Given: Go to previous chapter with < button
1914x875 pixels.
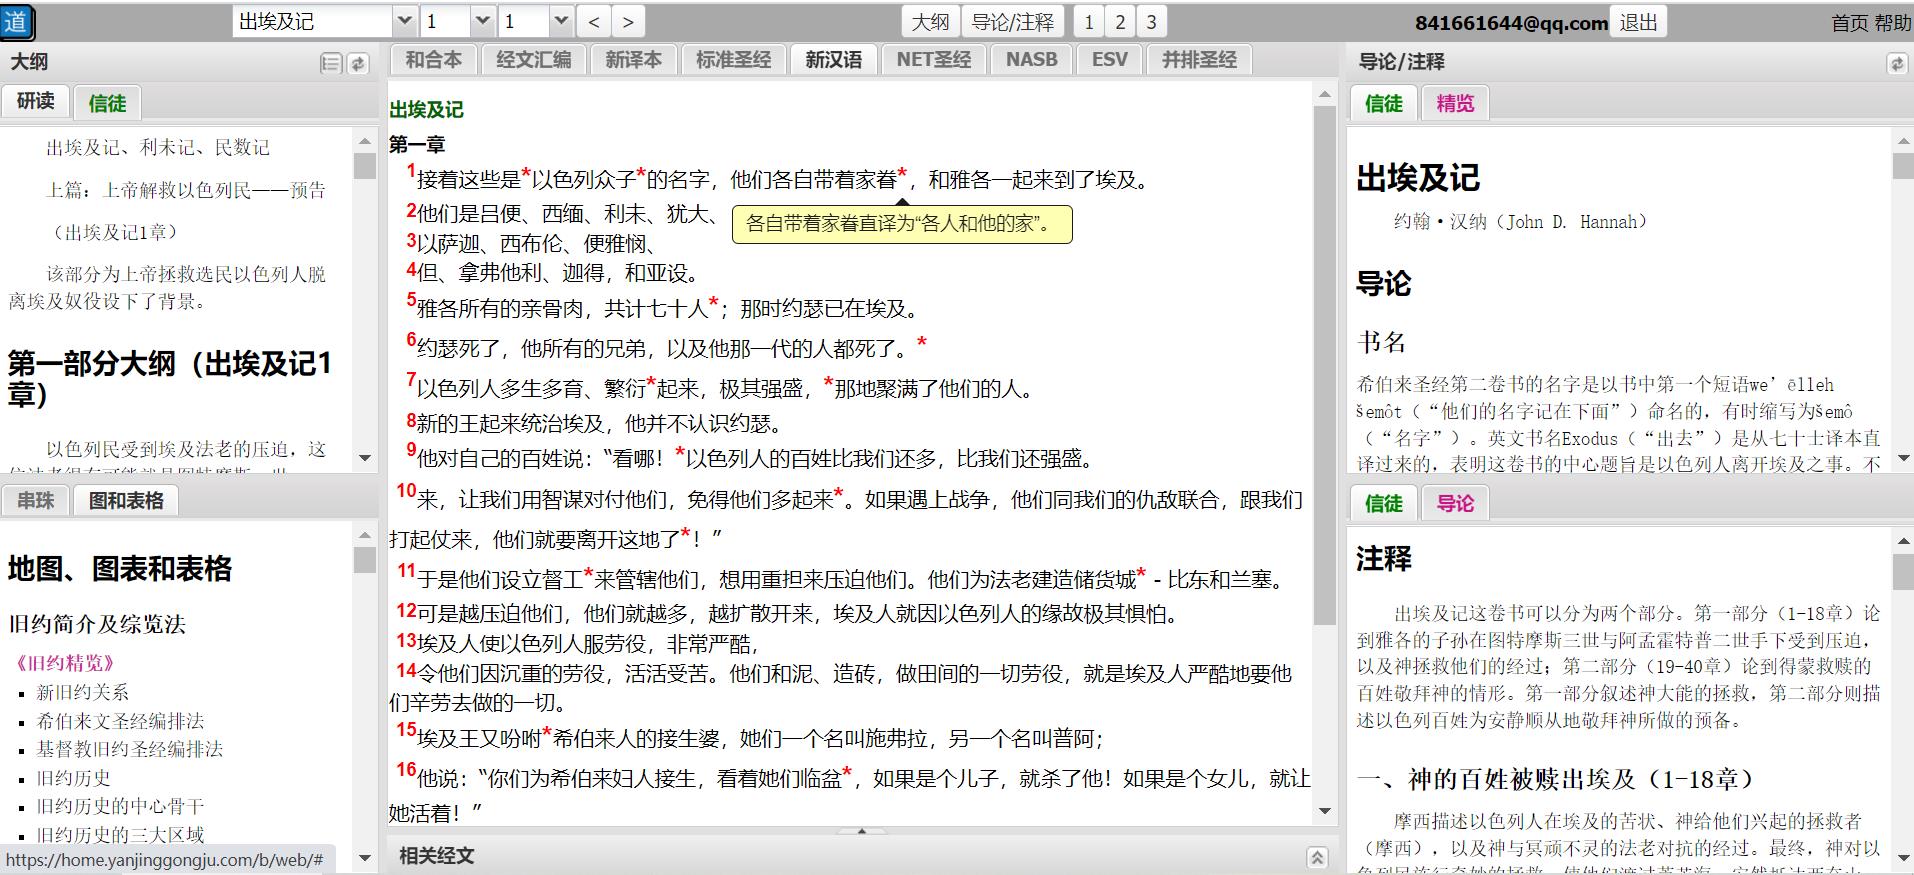Looking at the screenshot, I should [x=594, y=21].
